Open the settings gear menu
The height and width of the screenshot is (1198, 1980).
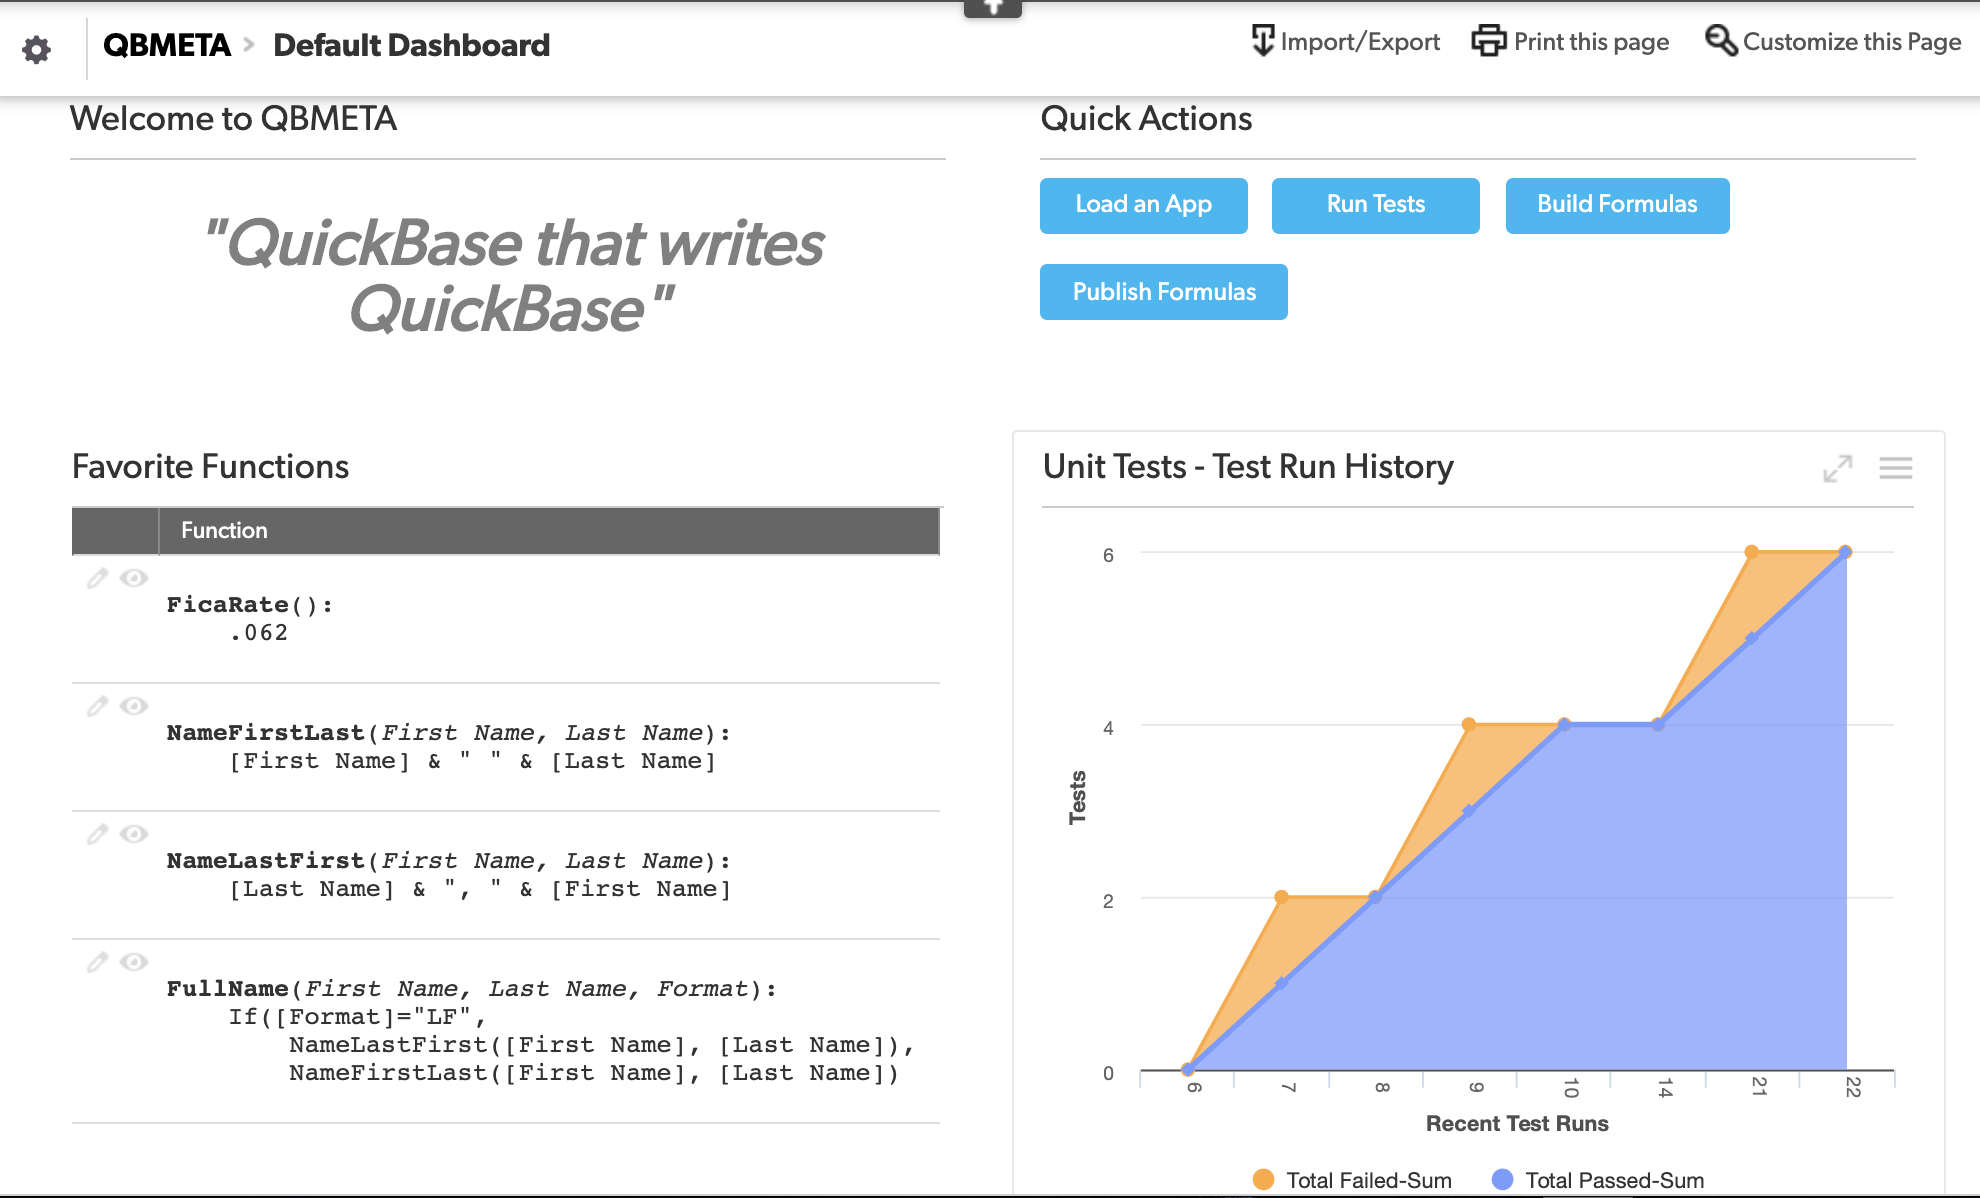pos(37,49)
